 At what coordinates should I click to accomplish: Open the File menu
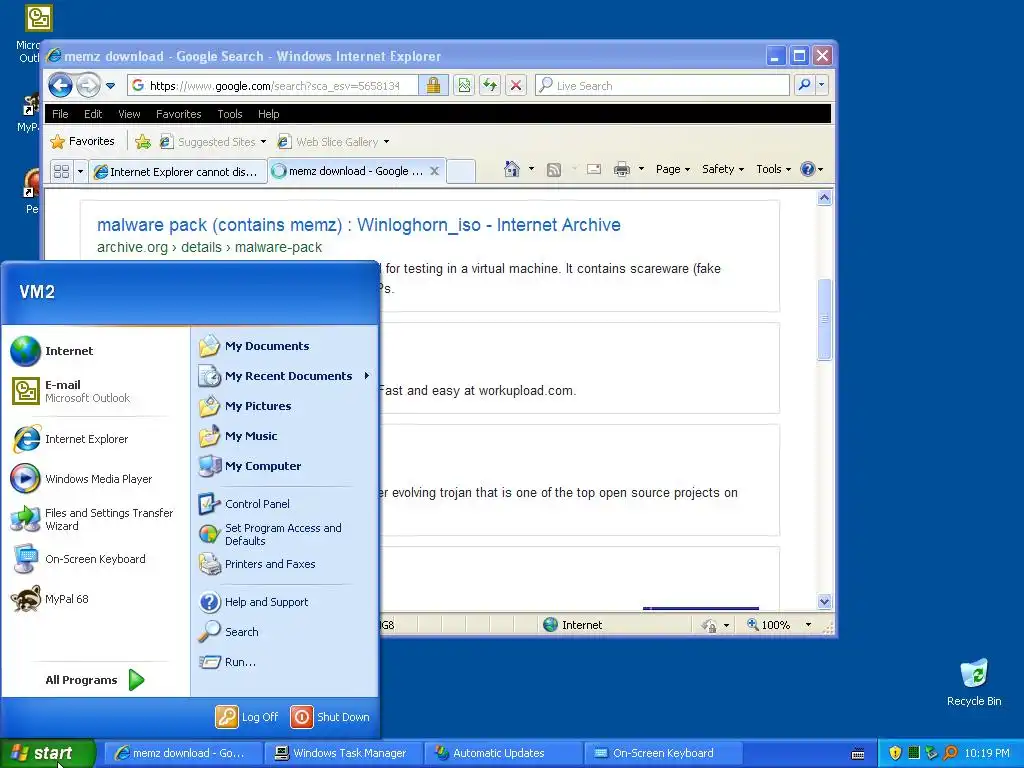[60, 114]
